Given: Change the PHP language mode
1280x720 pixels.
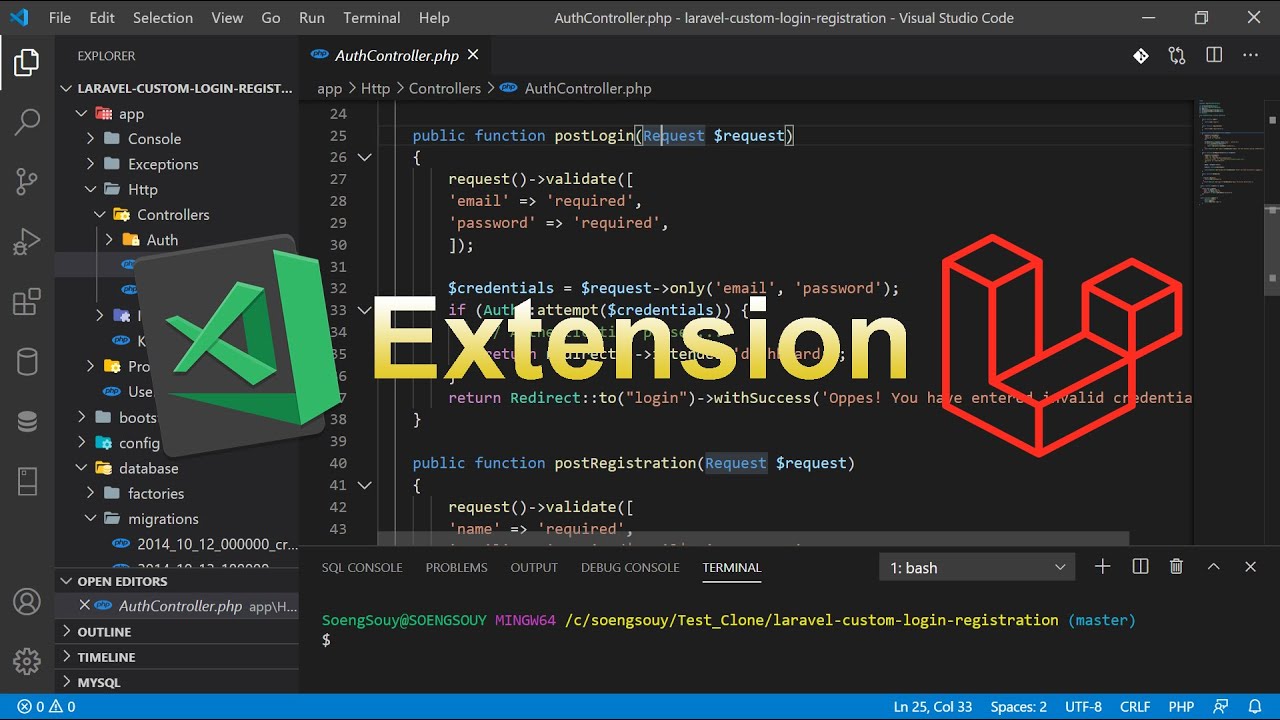Looking at the screenshot, I should pyautogui.click(x=1181, y=707).
